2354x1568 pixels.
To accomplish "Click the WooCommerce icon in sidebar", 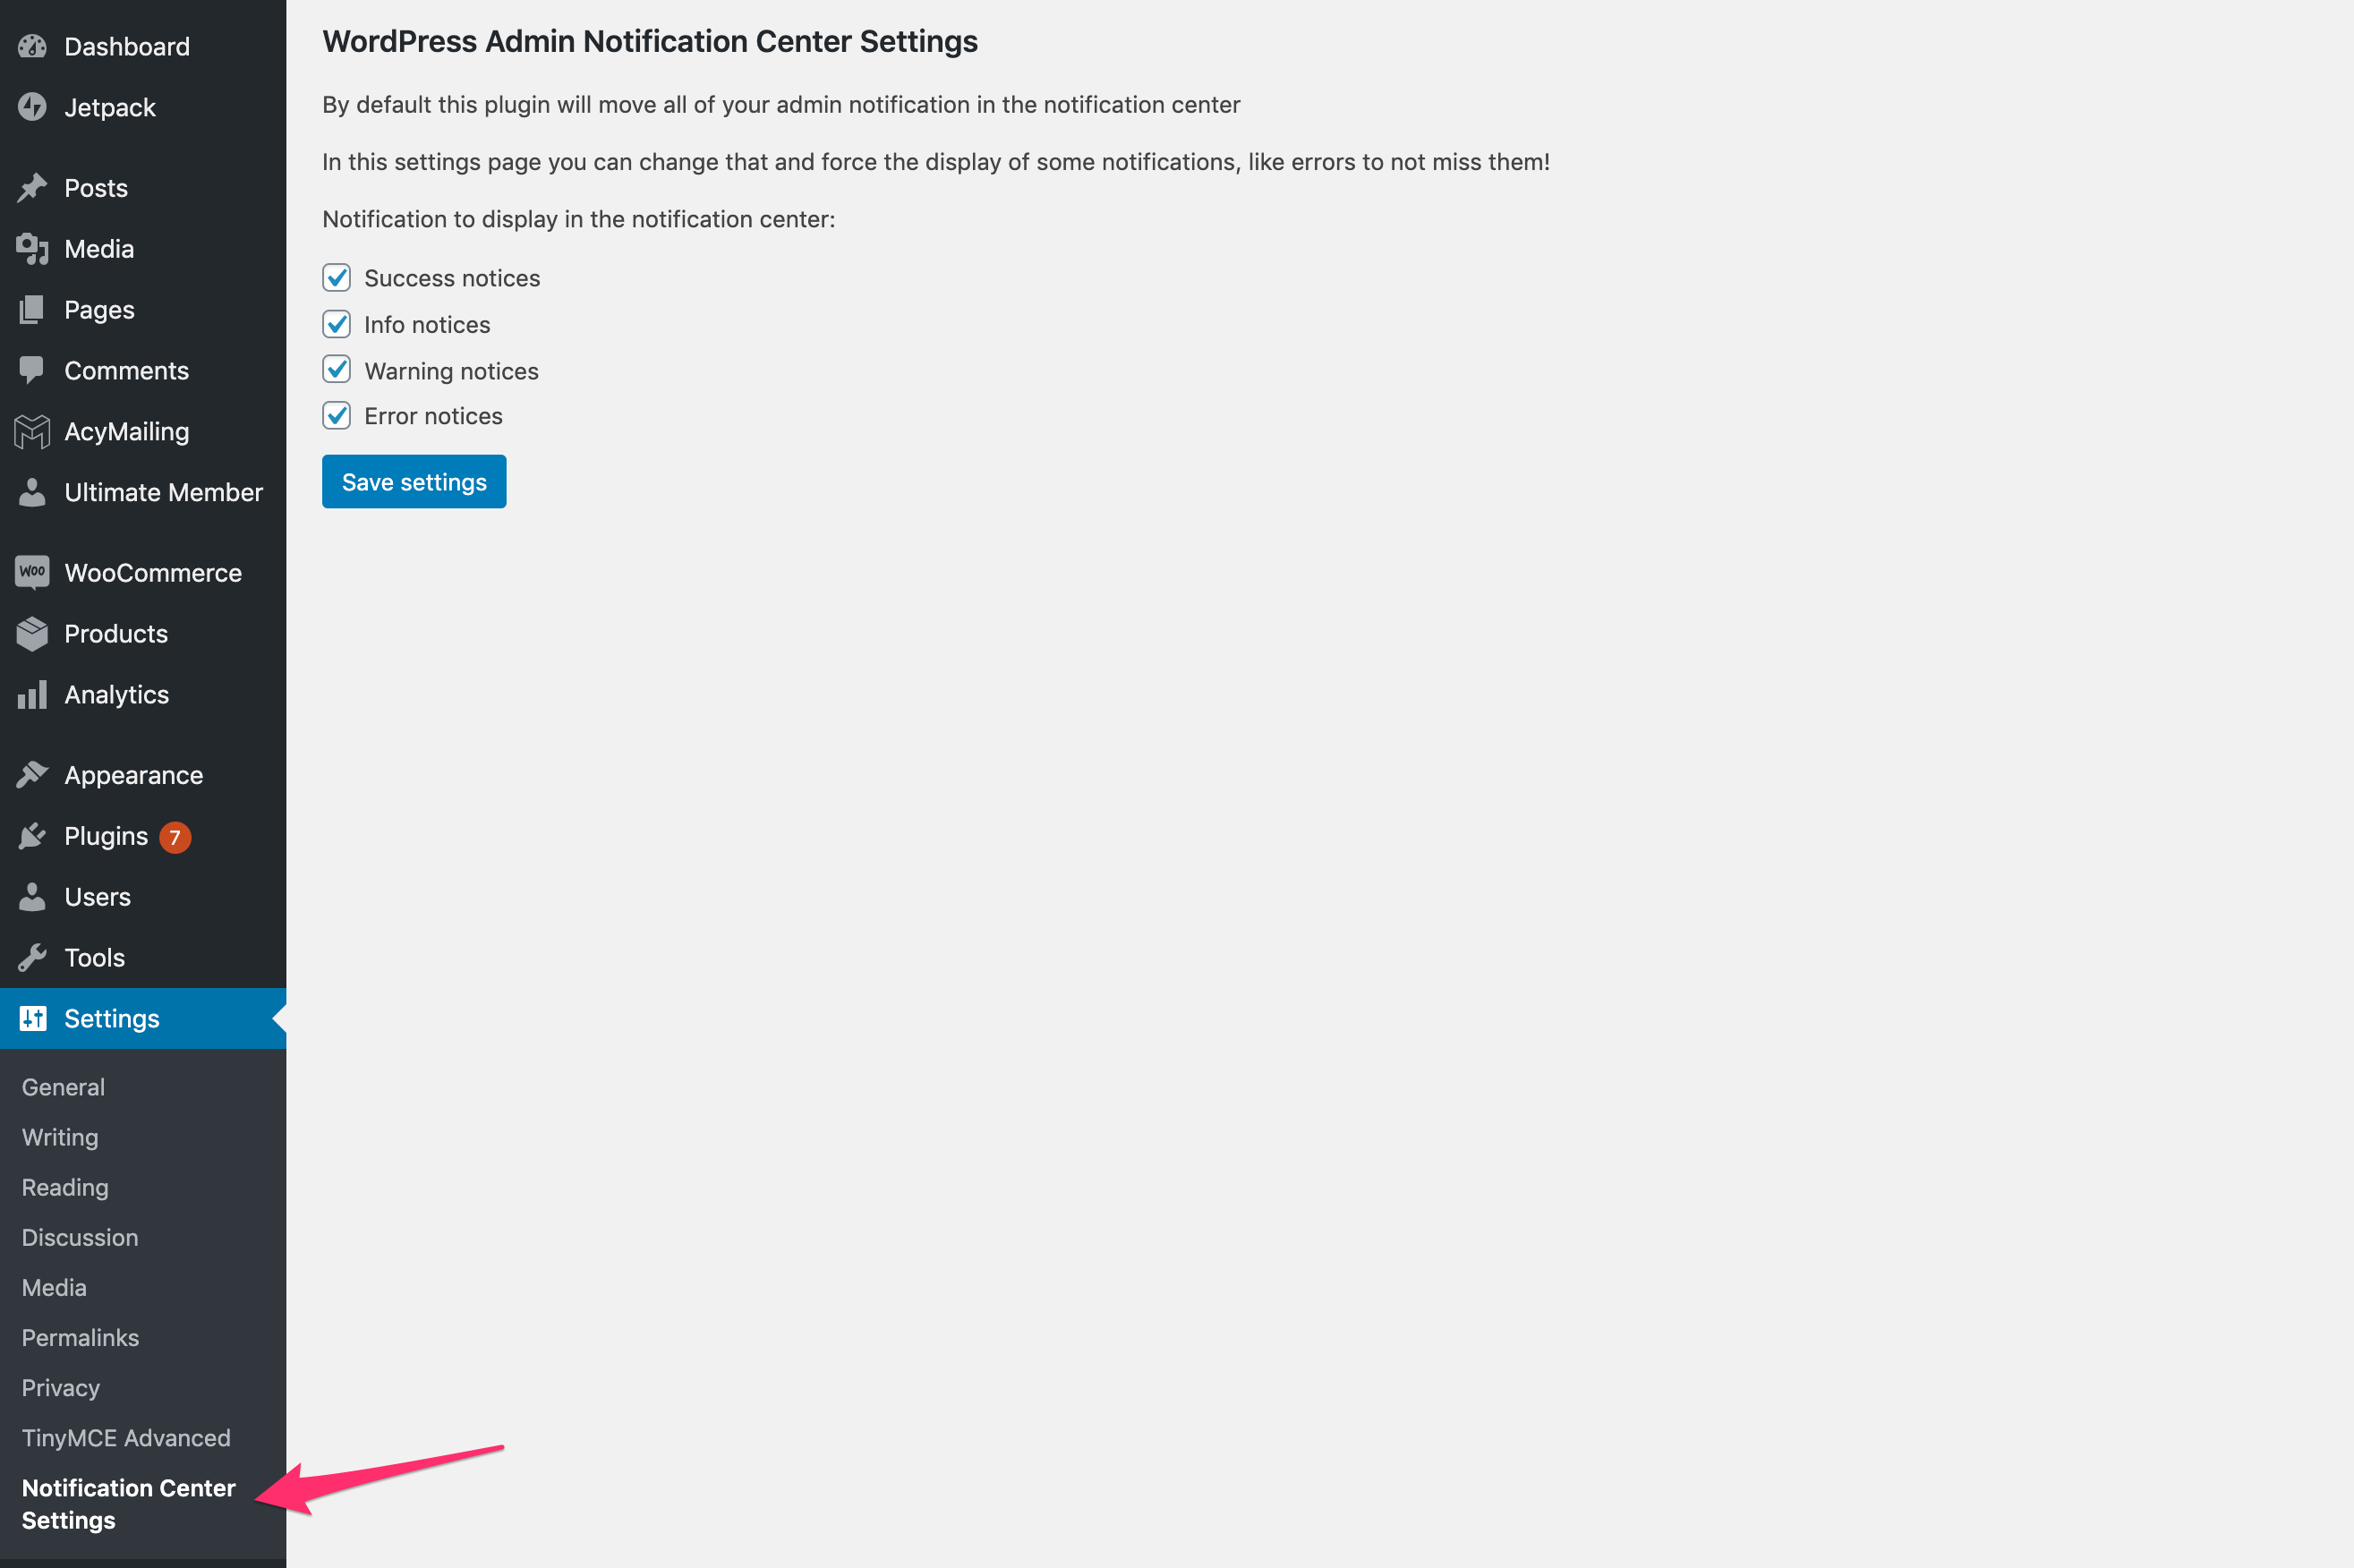I will [31, 570].
